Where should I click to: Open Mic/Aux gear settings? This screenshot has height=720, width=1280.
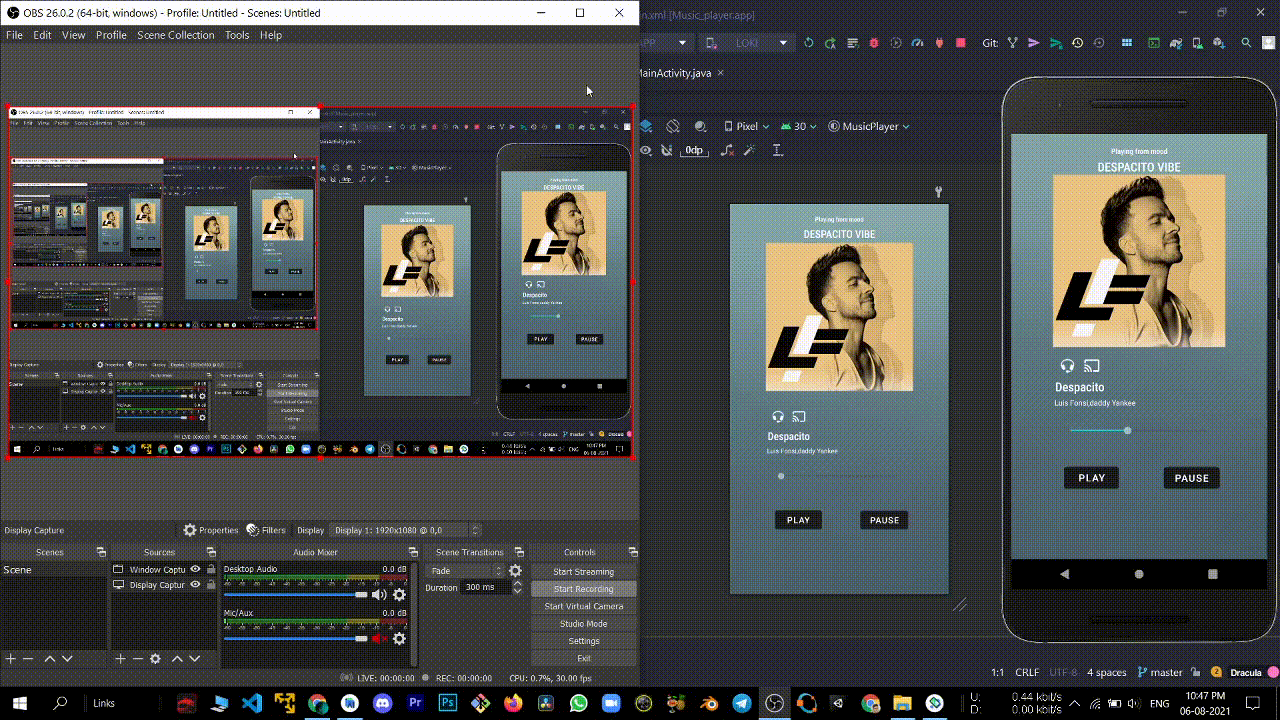399,638
